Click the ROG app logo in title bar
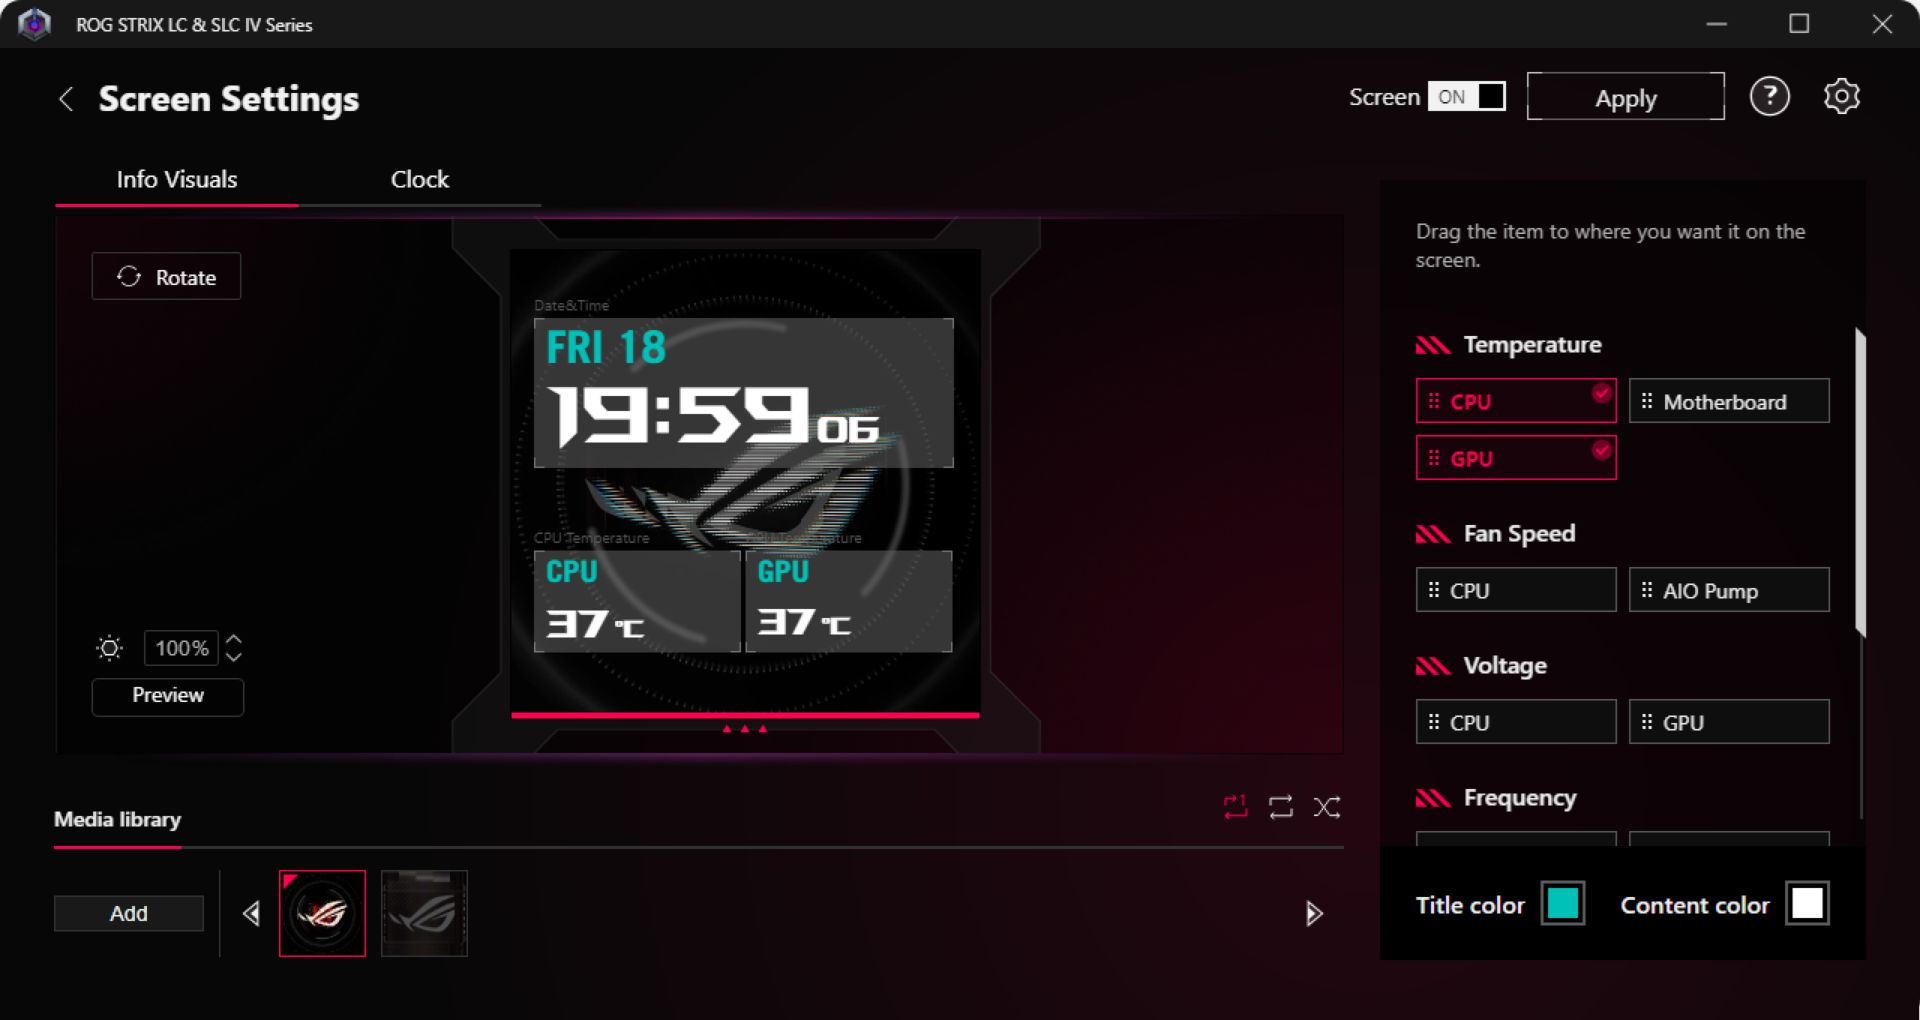 pos(34,24)
